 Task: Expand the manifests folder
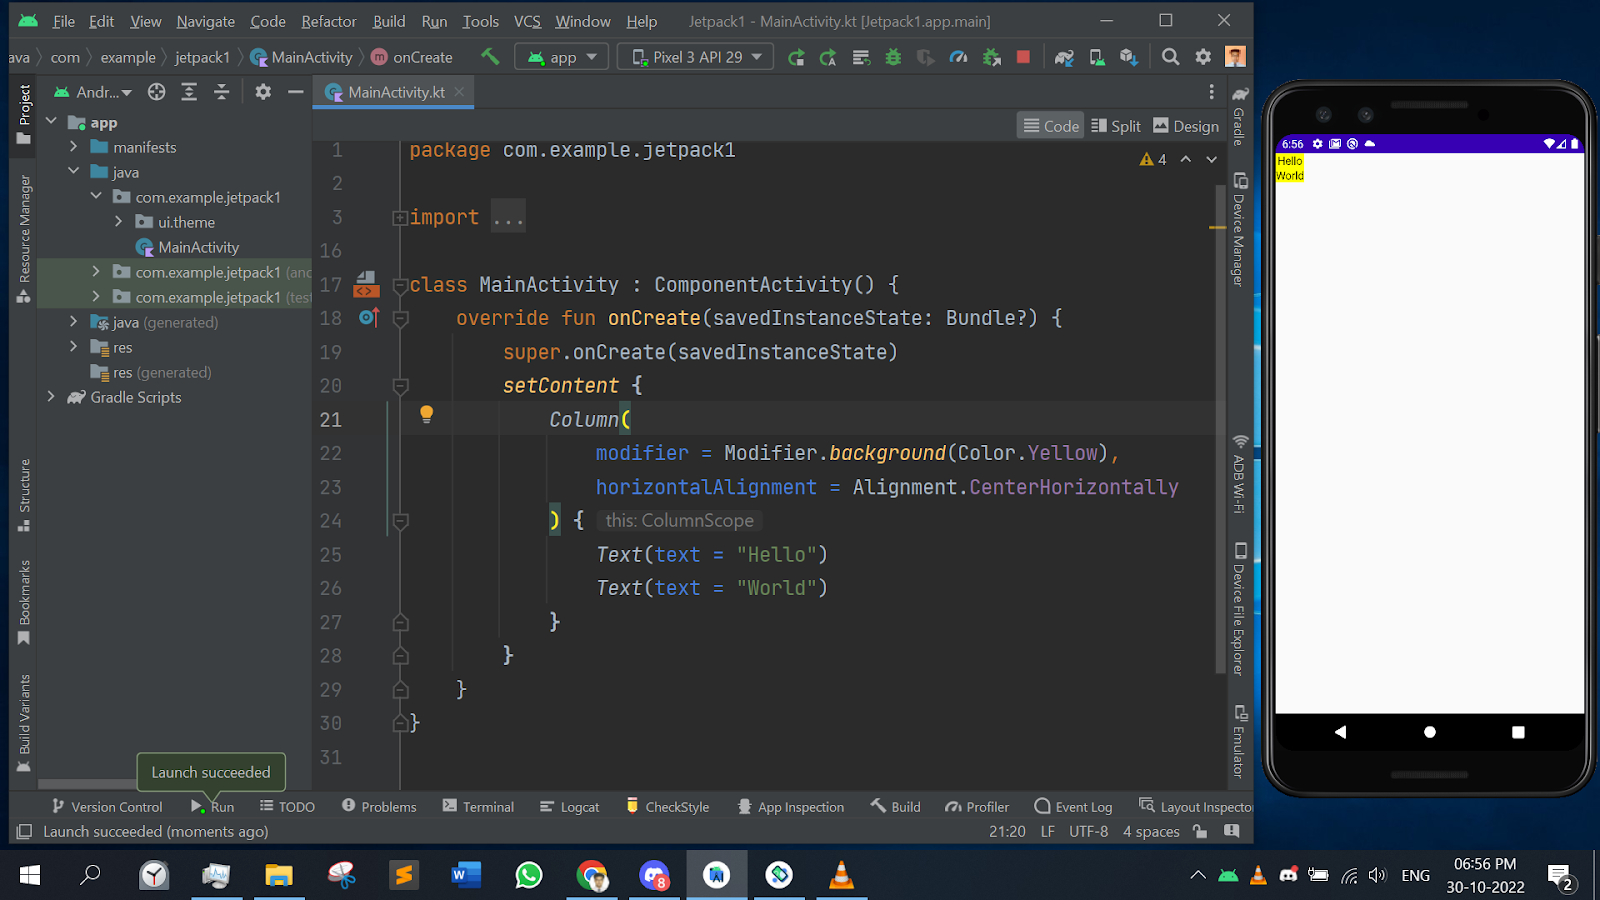(73, 147)
